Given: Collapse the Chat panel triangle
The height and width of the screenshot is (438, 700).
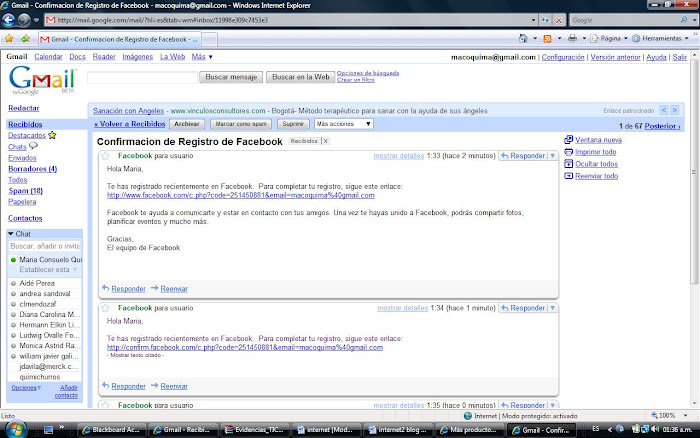Looking at the screenshot, I should click(x=11, y=234).
